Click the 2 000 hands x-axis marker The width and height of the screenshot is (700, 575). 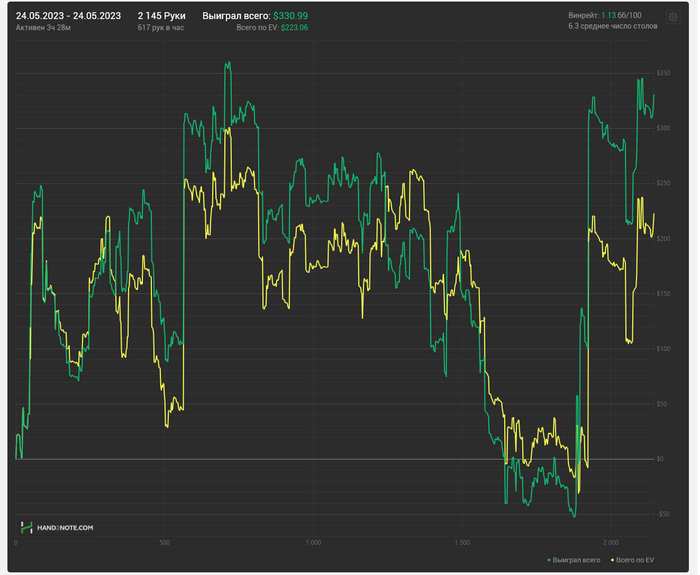tap(611, 543)
